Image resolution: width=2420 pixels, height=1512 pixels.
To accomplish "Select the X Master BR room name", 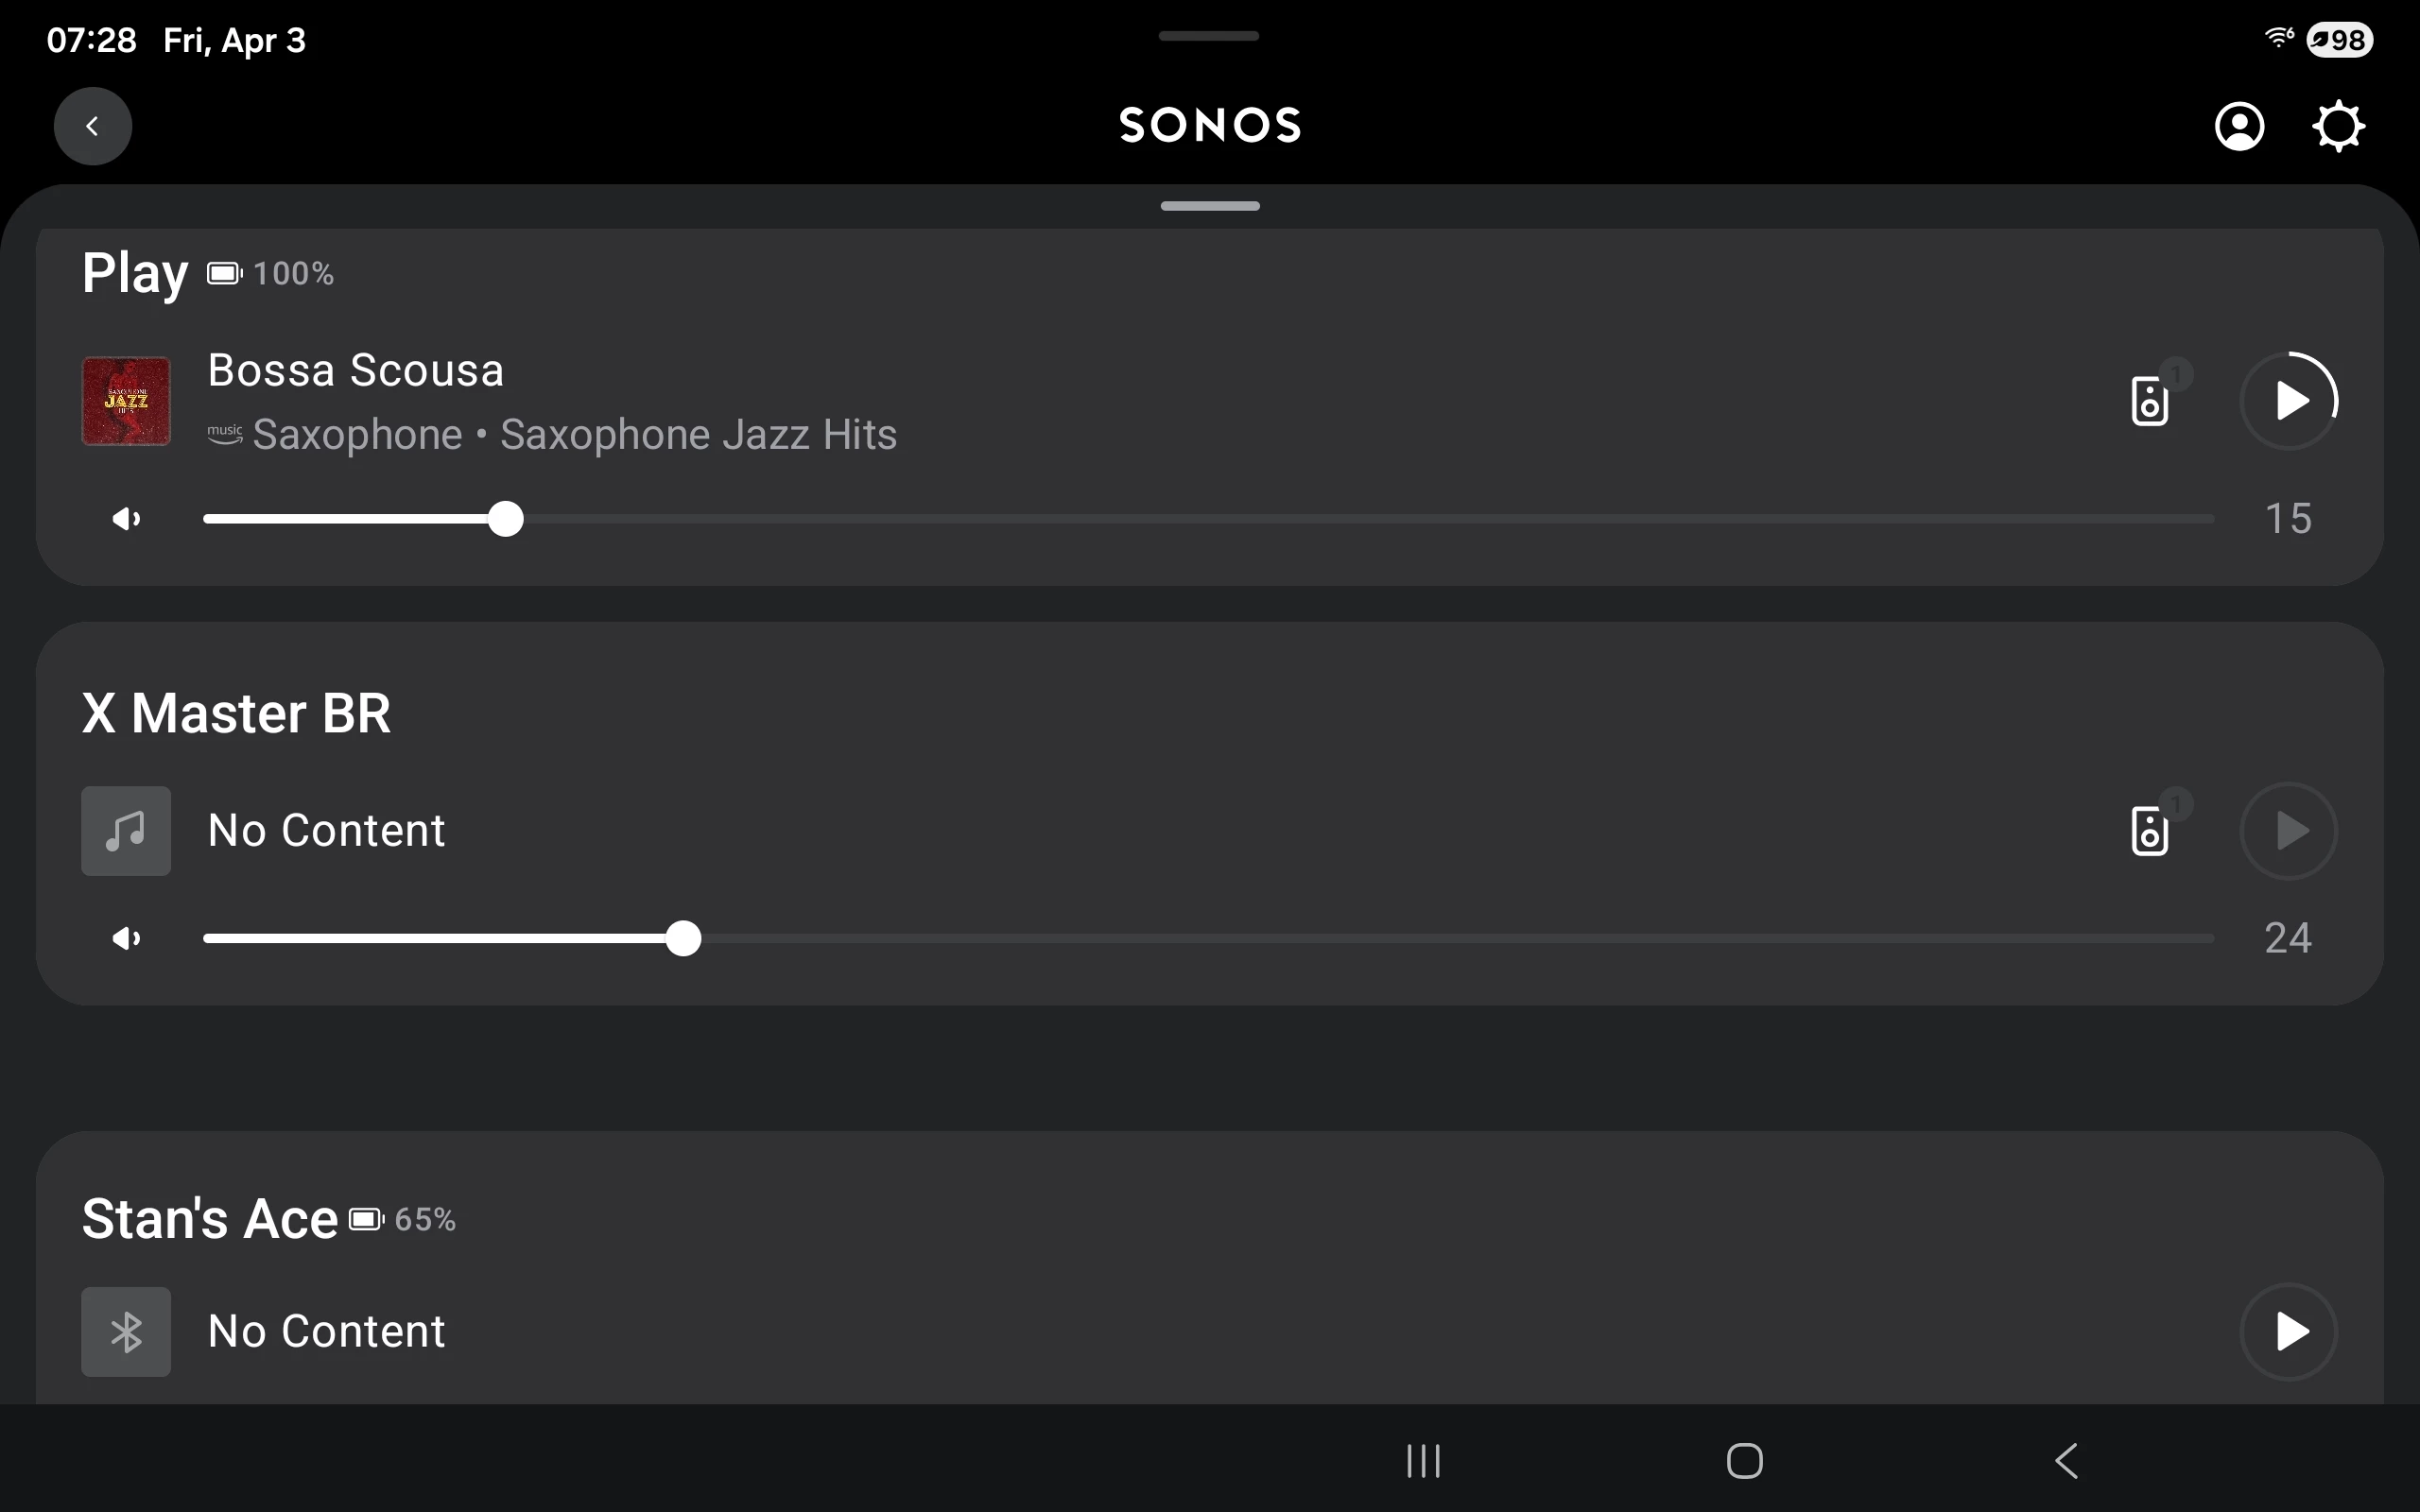I will coord(236,713).
